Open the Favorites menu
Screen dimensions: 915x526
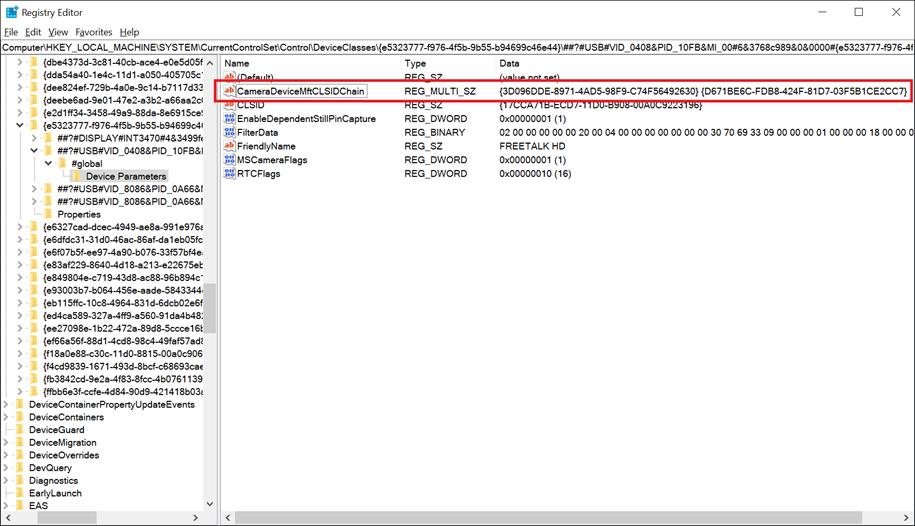[93, 32]
